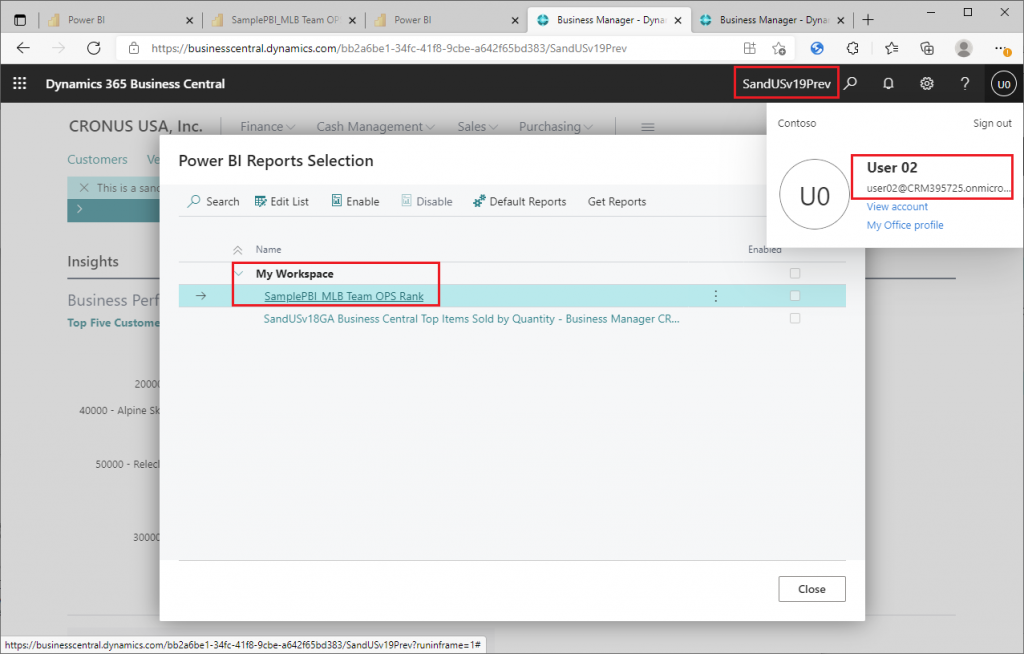Open the role center hamburger menu
The width and height of the screenshot is (1024, 654).
pyautogui.click(x=647, y=127)
